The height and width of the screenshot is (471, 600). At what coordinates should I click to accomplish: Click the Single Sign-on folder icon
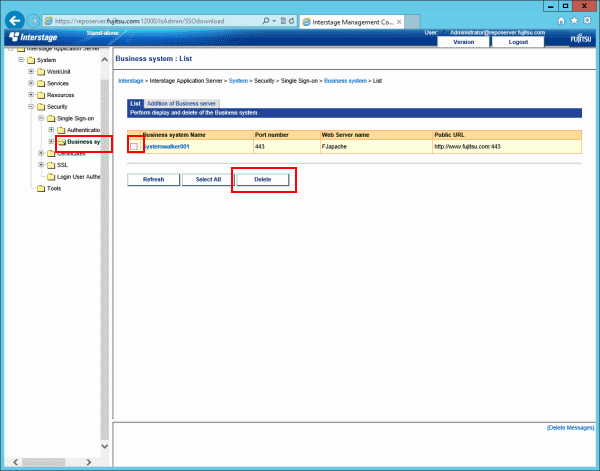51,119
